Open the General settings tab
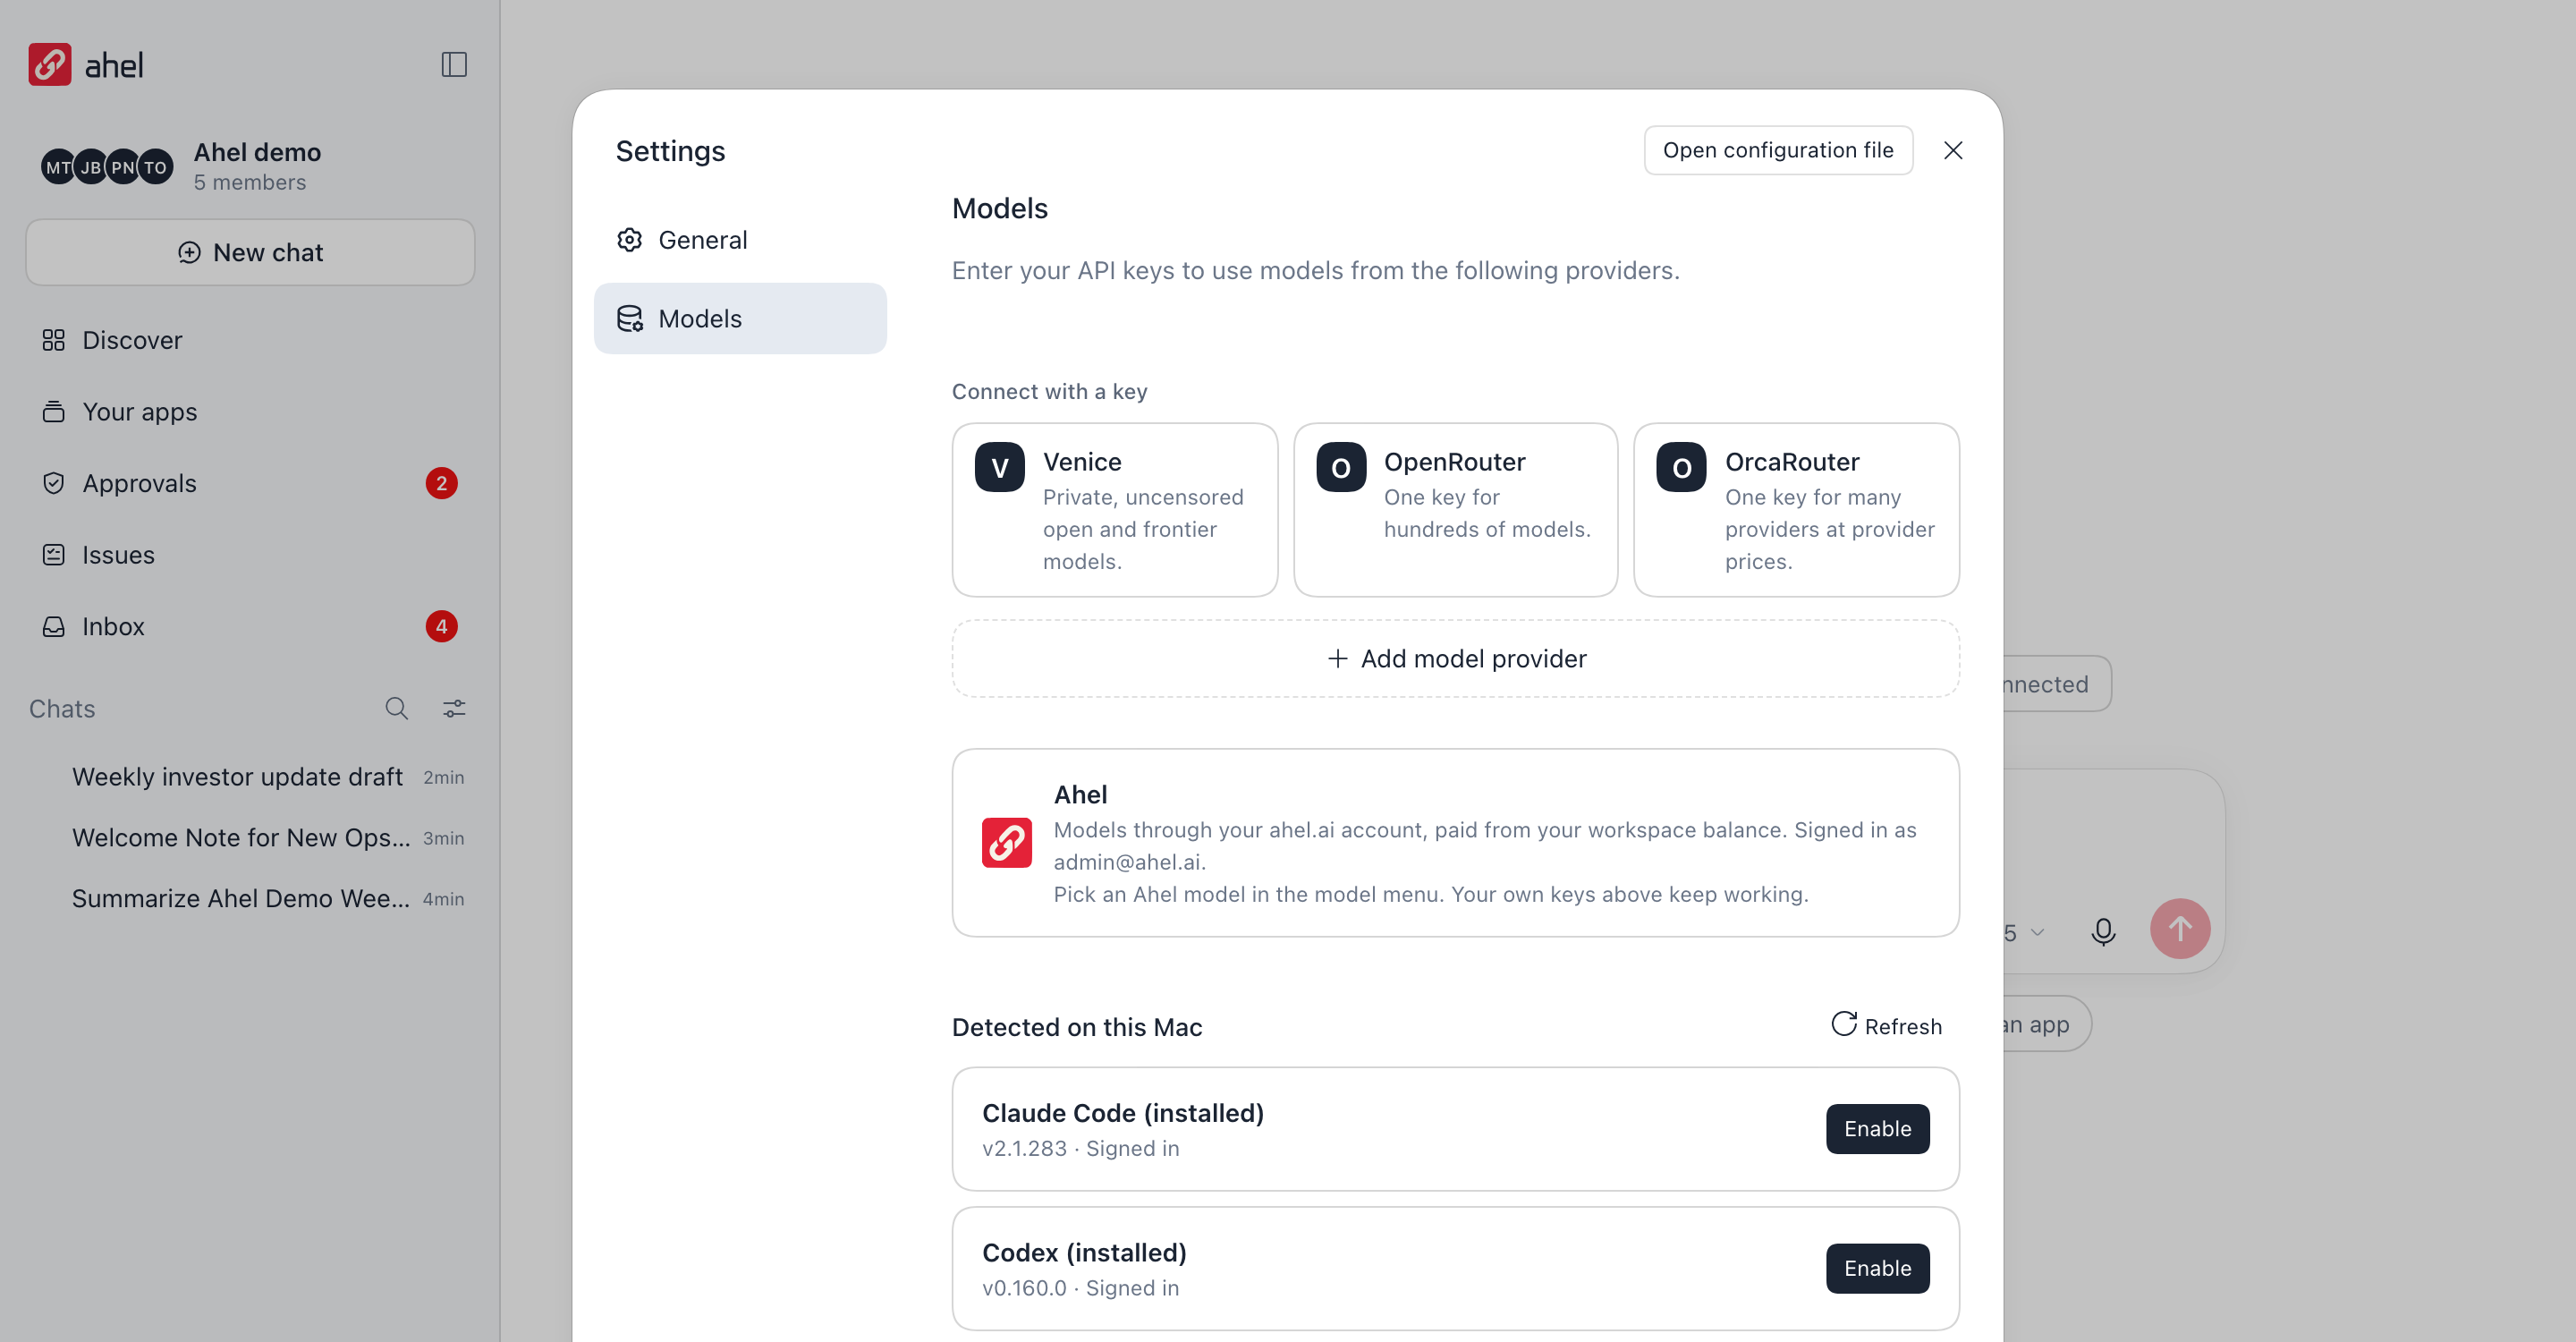 [x=740, y=240]
